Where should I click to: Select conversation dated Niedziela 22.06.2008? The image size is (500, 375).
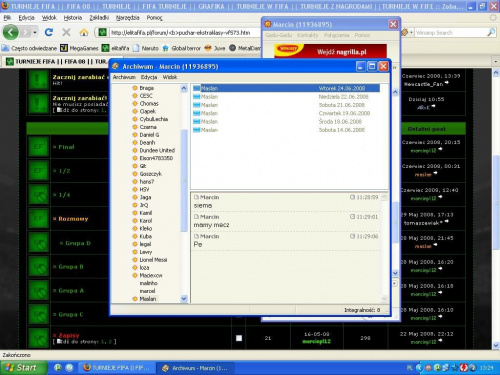(286, 97)
